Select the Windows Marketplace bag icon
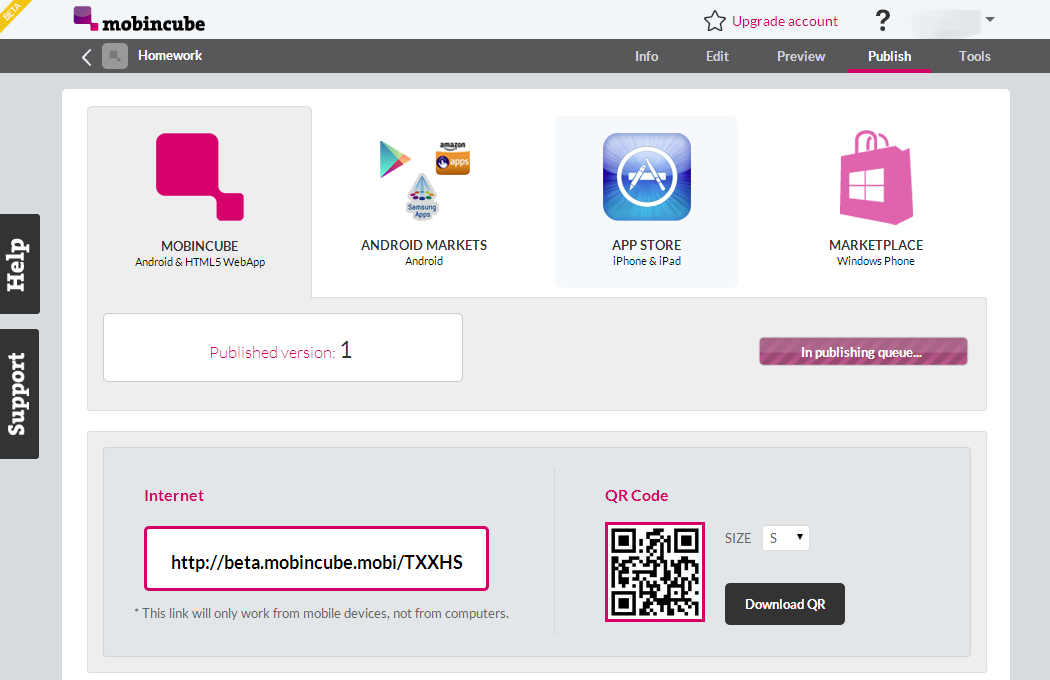Viewport: 1050px width, 680px height. (x=876, y=178)
